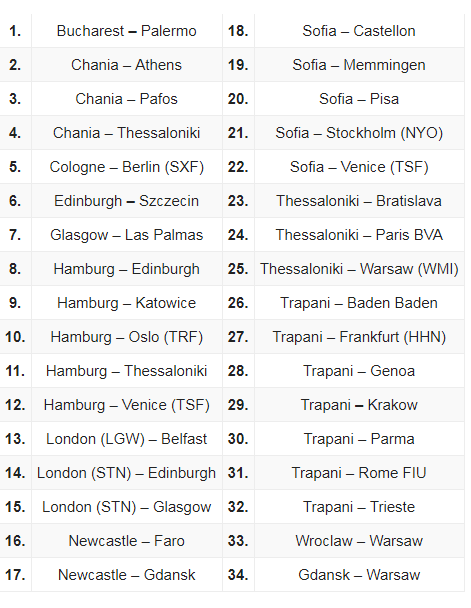Click Trapani – Frankfurt (HHN) route

click(x=359, y=337)
